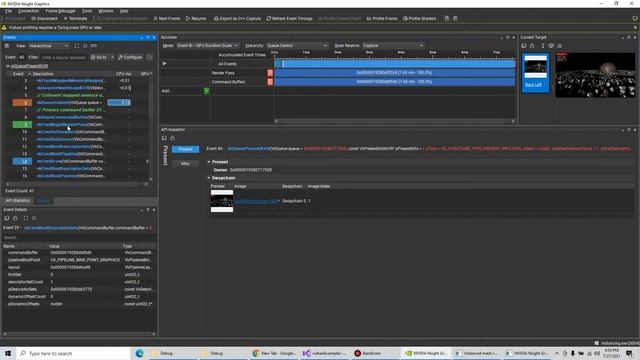Select event 9 vkCmdBeginRenderPass row

(78, 124)
